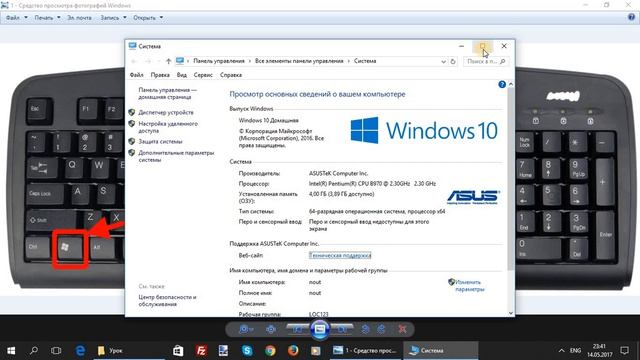This screenshot has height=360, width=640.
Task: Open Tools (Сервис) menu in System window
Action: [x=203, y=75]
